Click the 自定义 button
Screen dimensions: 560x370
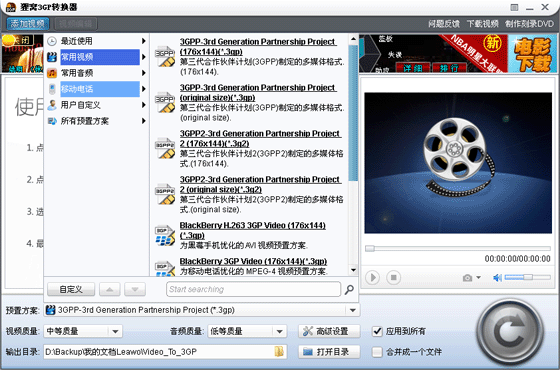click(71, 289)
